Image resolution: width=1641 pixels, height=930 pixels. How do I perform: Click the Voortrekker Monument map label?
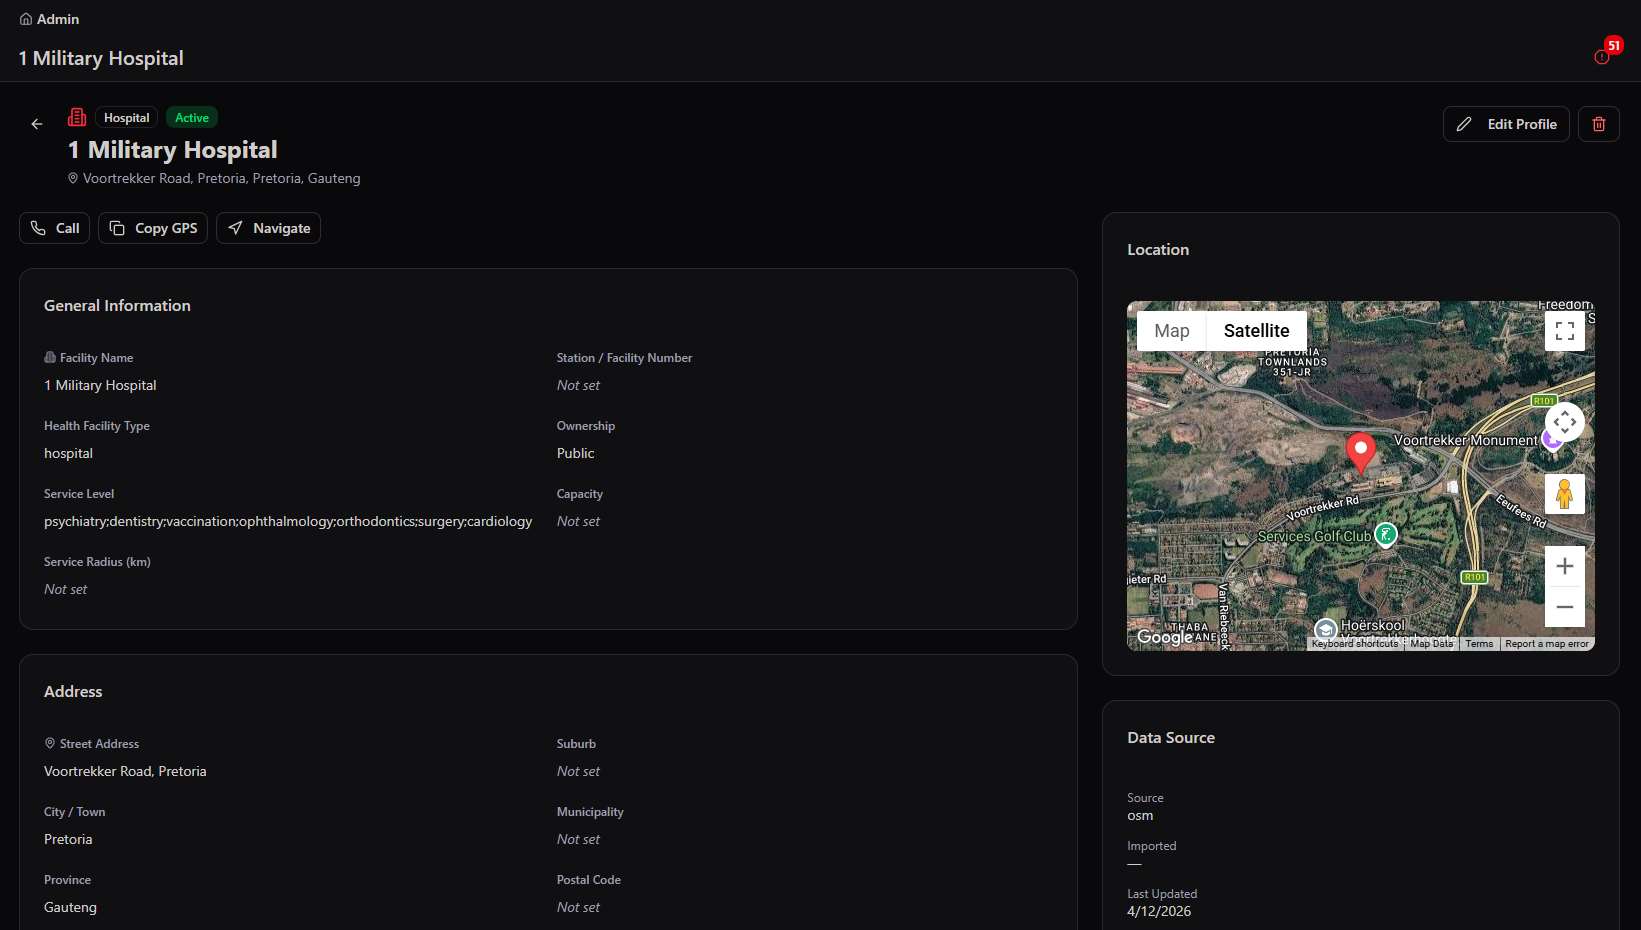1466,440
